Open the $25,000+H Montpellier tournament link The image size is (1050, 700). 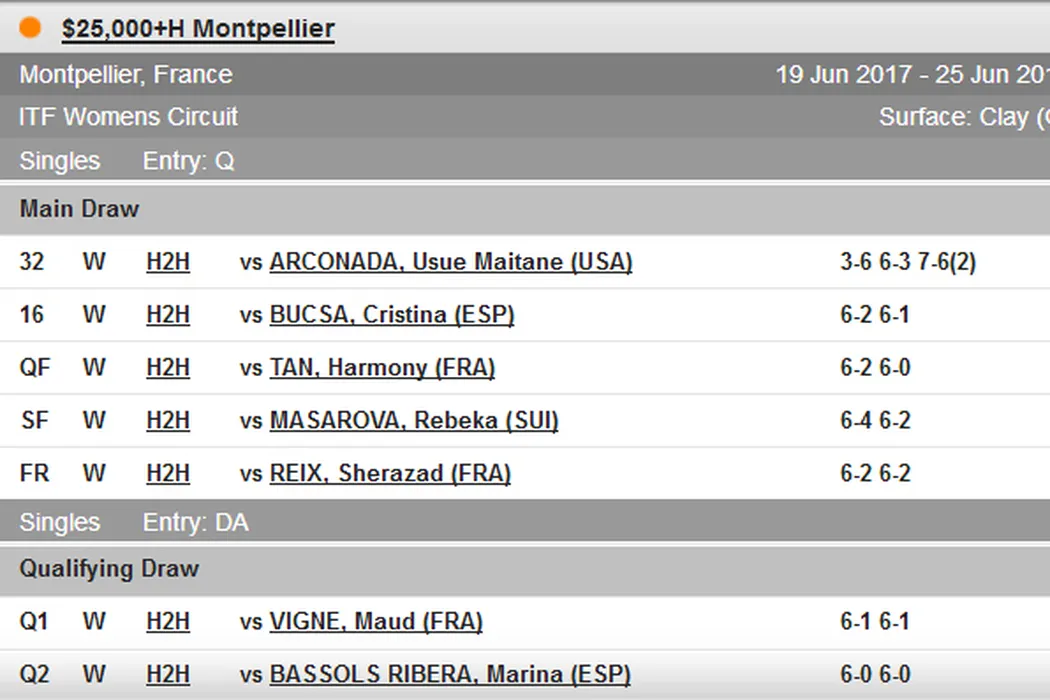(198, 29)
